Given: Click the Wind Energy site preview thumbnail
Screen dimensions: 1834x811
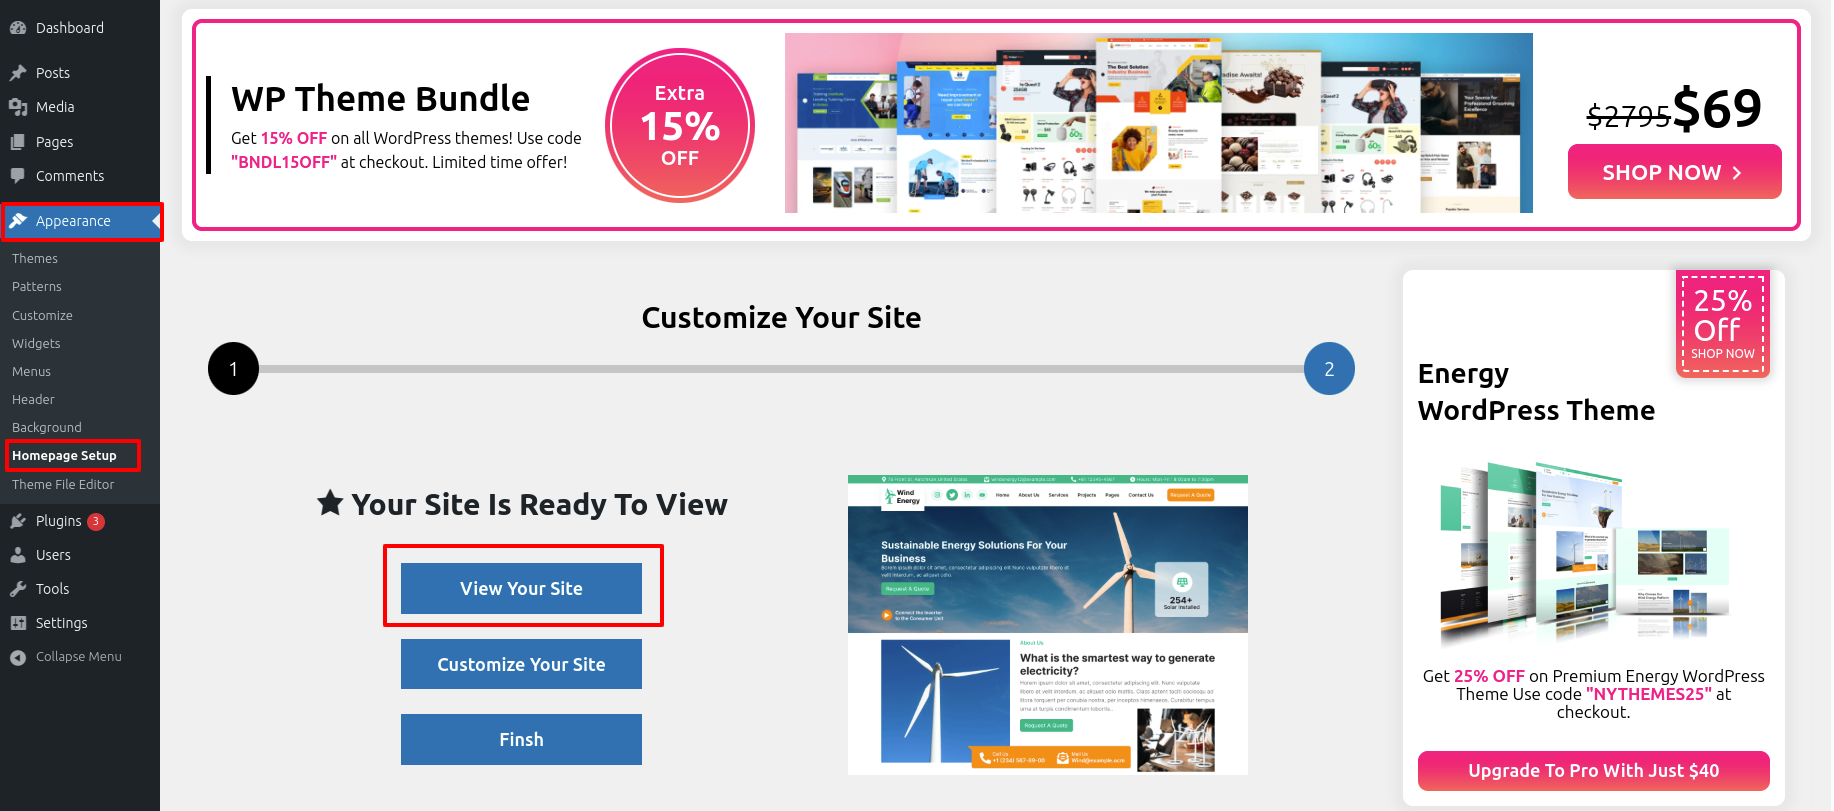Looking at the screenshot, I should click(1048, 625).
